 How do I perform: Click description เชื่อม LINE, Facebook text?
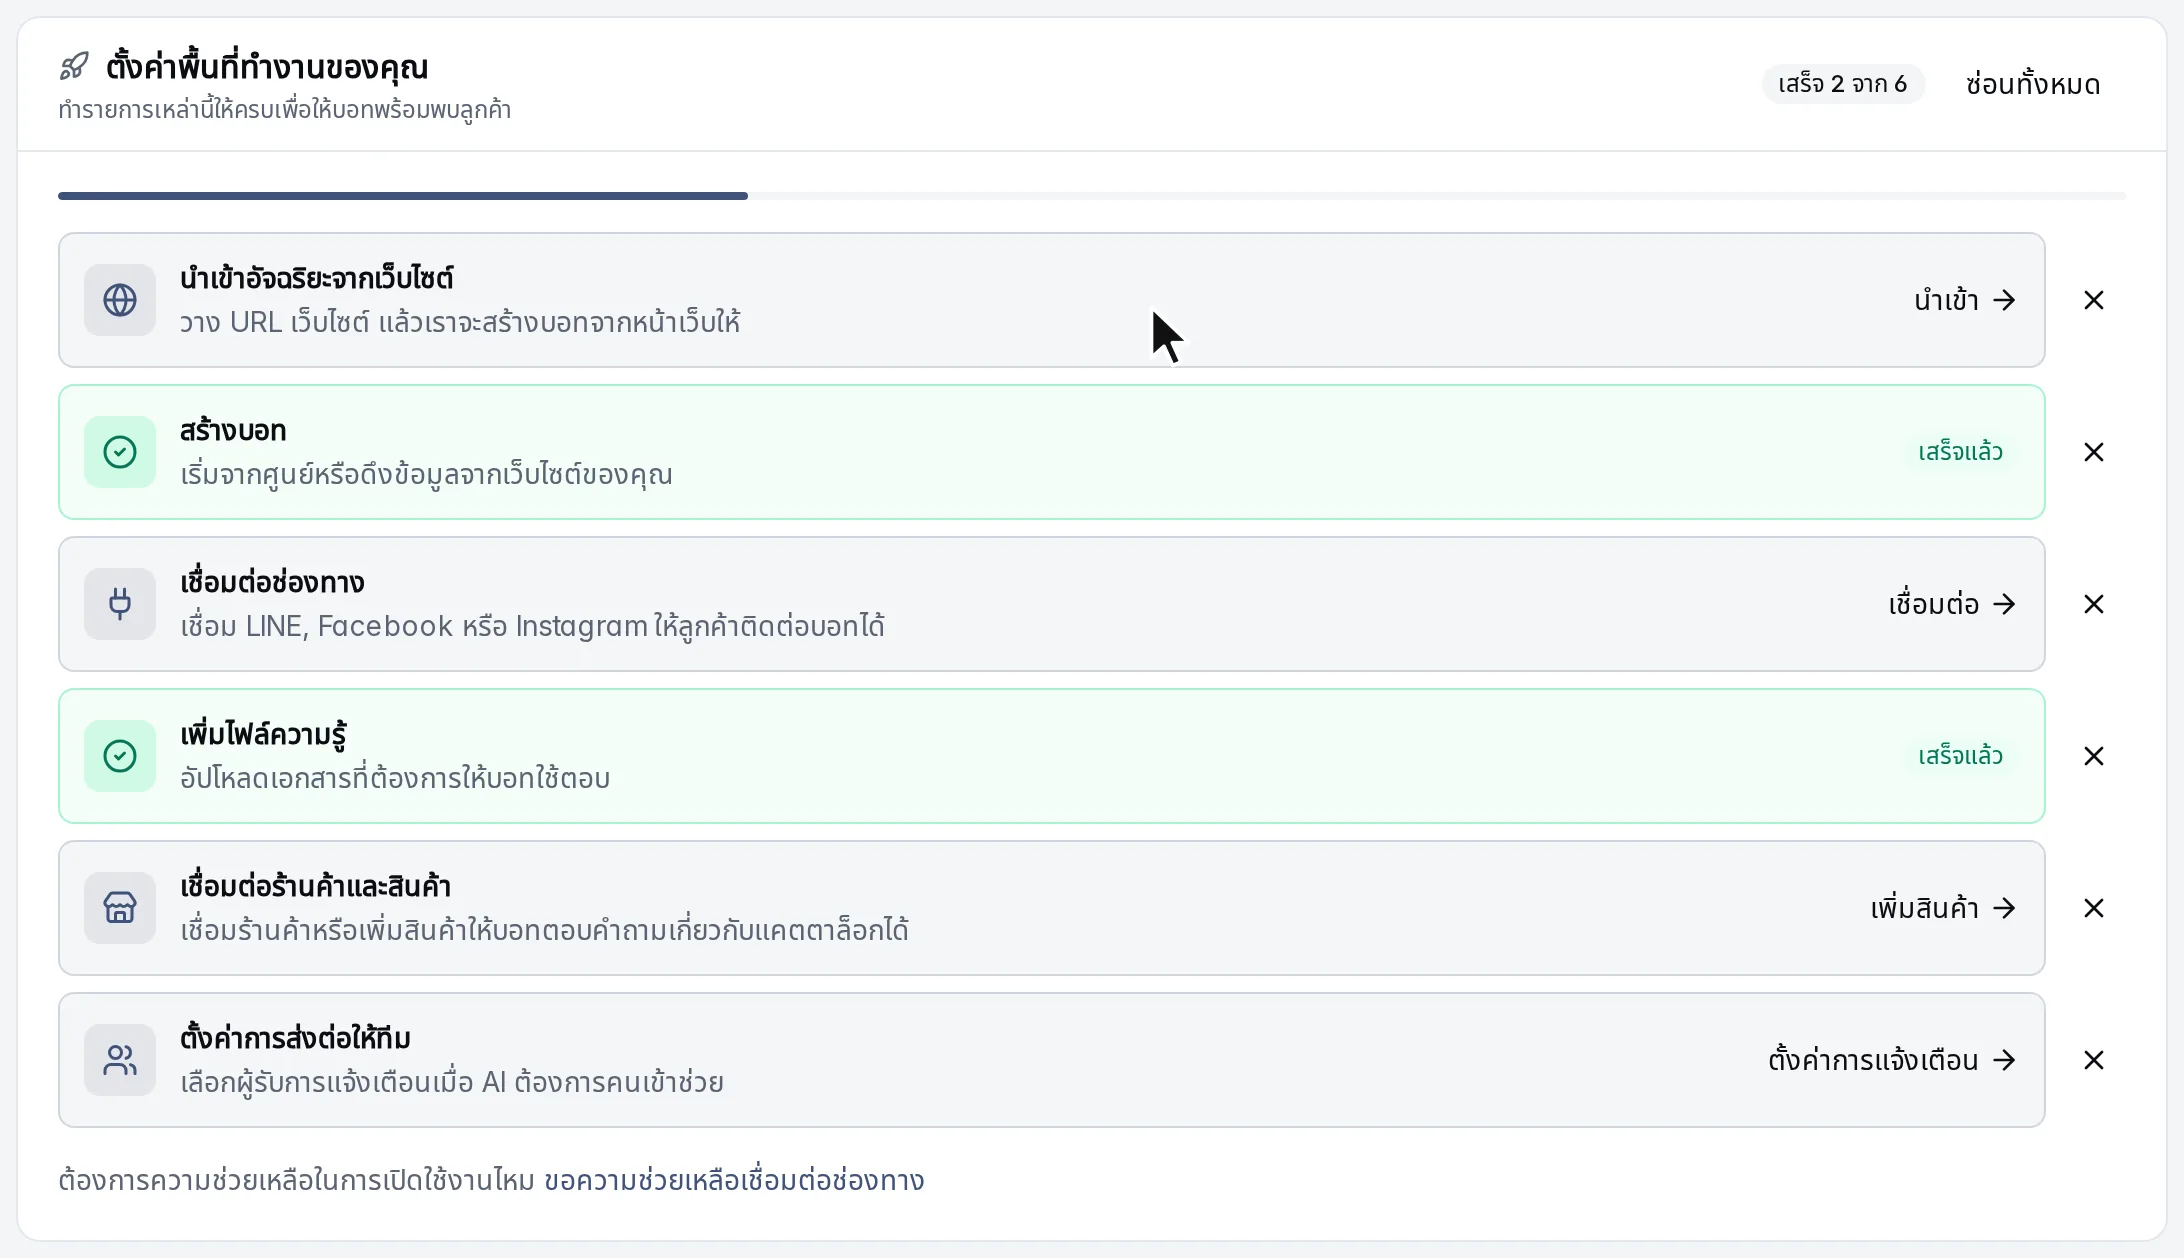[532, 626]
